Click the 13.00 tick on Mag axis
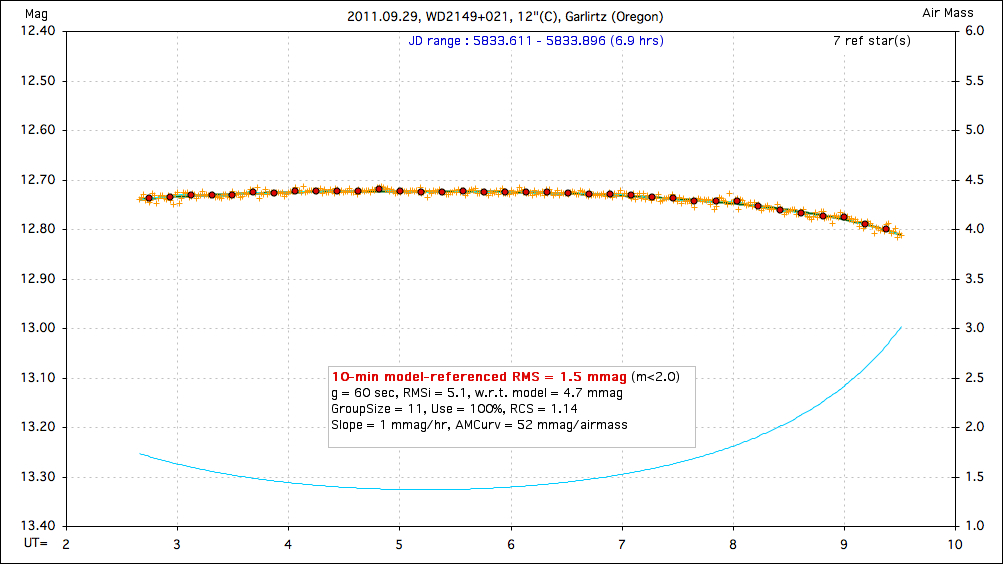 38,328
